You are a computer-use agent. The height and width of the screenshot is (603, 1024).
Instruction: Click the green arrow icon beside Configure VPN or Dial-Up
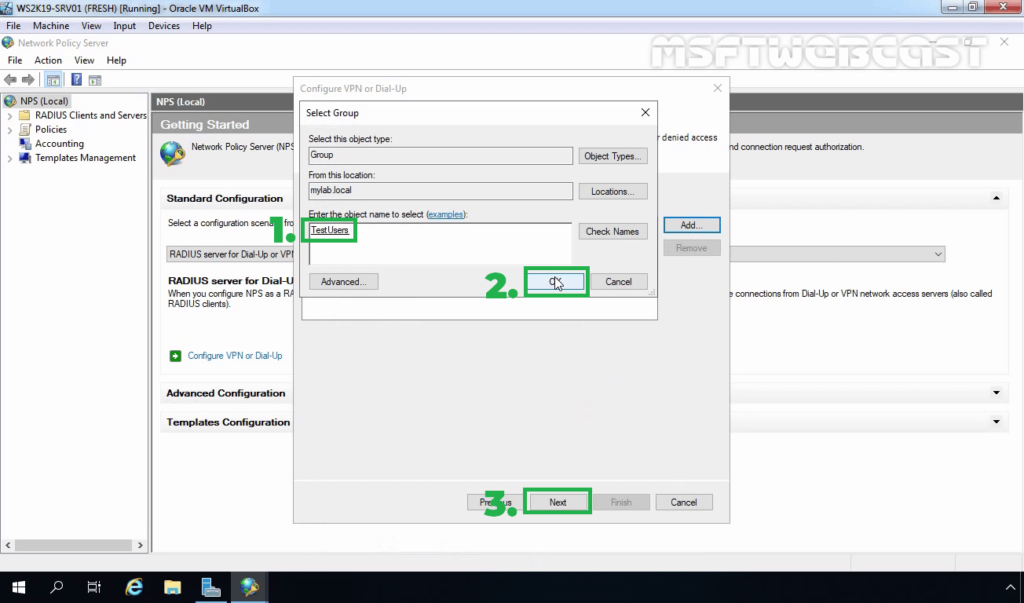[176, 356]
